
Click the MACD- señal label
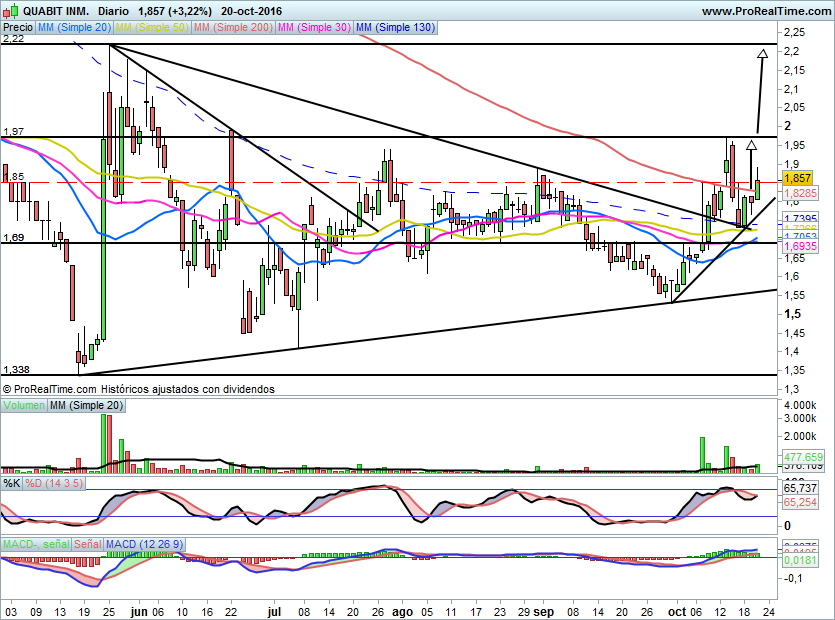tap(36, 543)
